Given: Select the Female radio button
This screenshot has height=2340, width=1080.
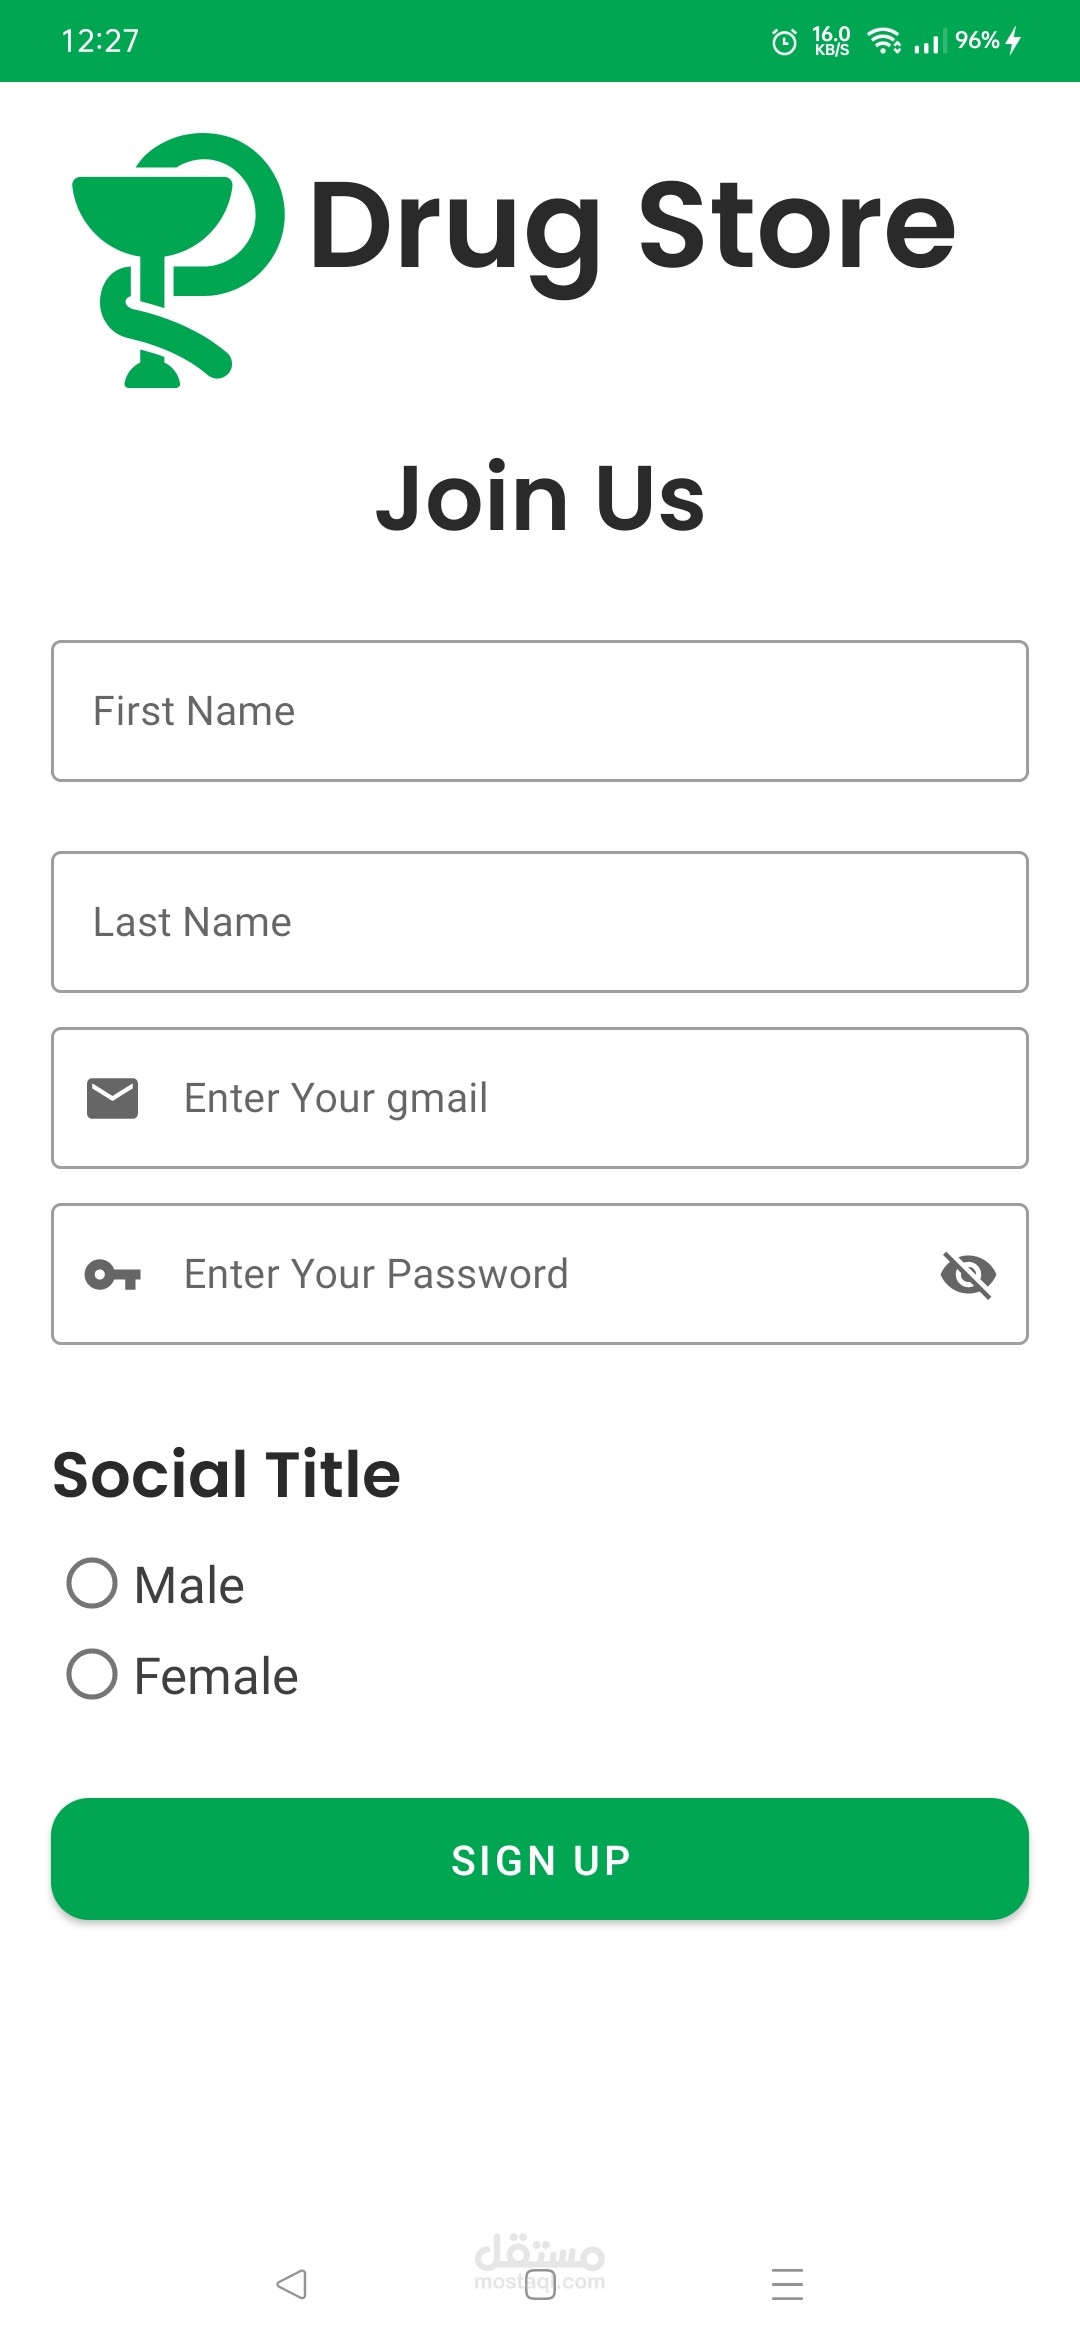Looking at the screenshot, I should (x=92, y=1675).
